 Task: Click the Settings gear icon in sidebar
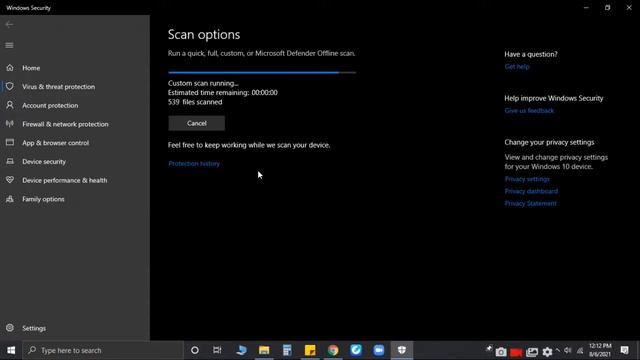click(10, 328)
